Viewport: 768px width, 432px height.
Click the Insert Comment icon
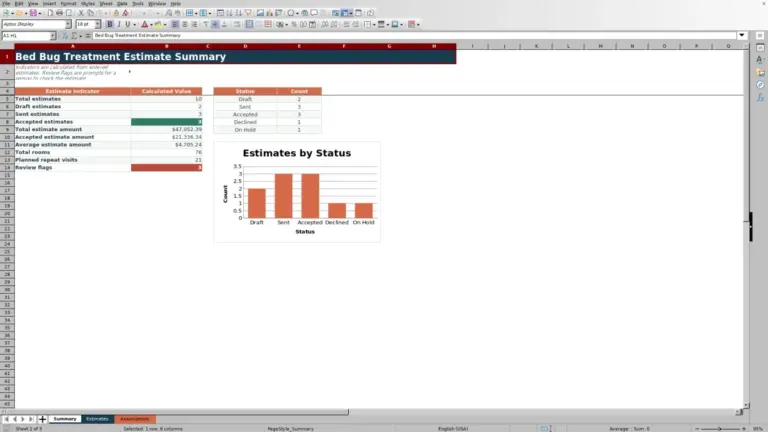point(314,13)
